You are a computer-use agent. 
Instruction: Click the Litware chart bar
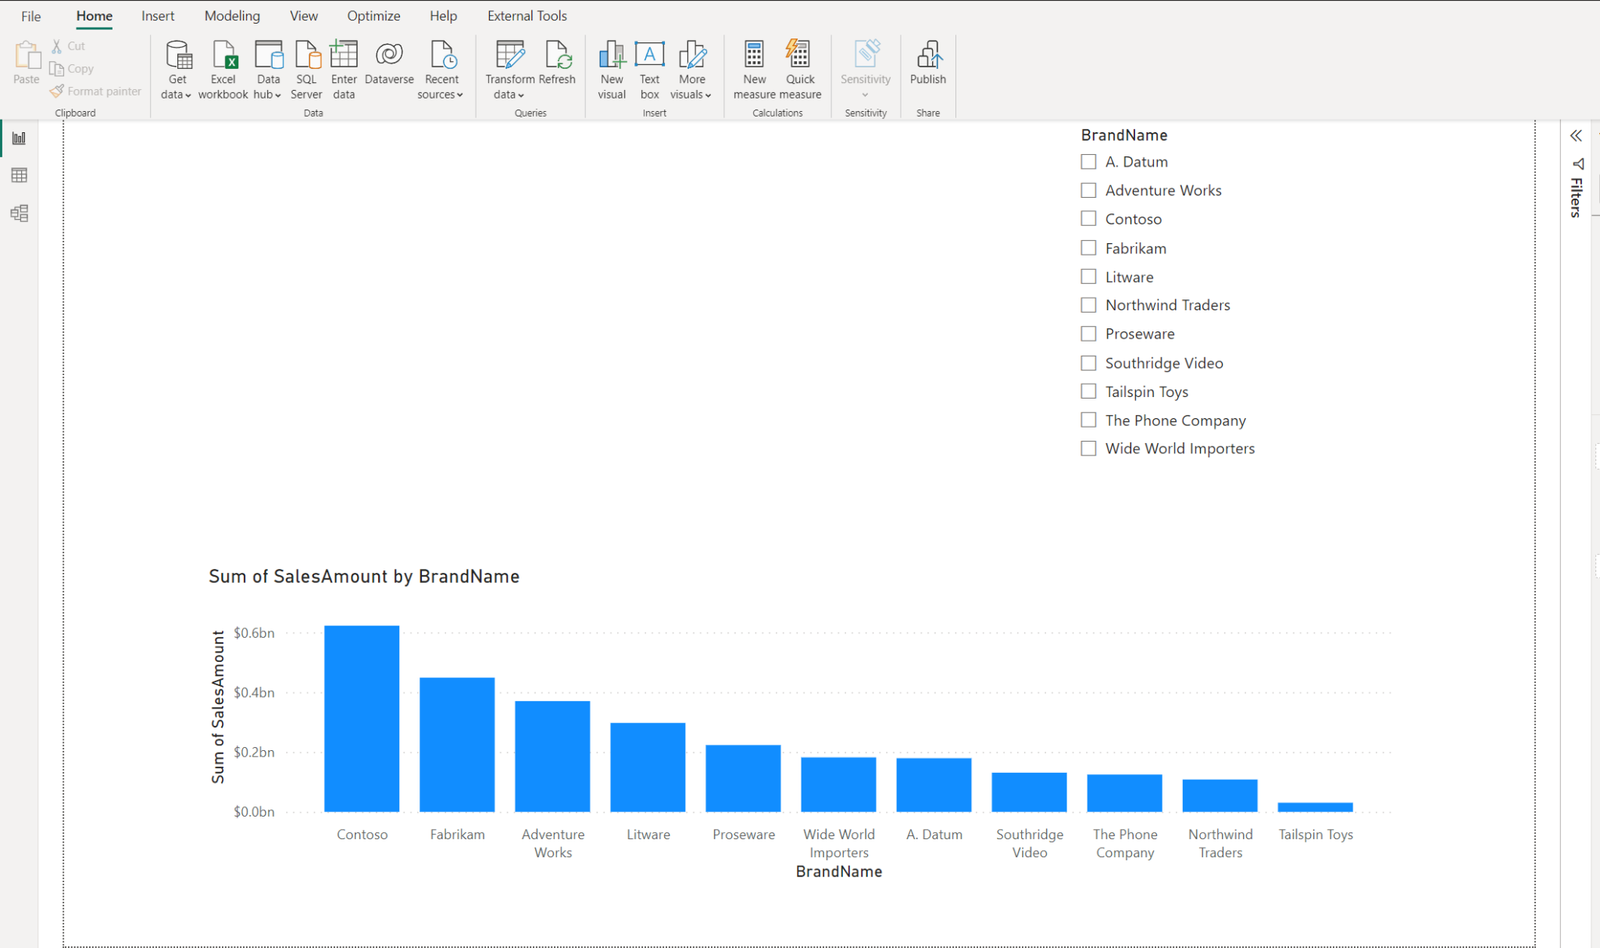pos(648,767)
